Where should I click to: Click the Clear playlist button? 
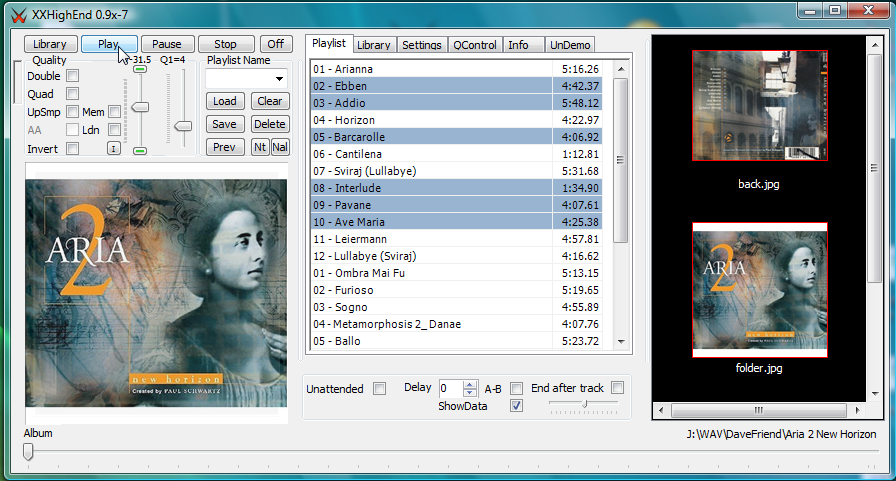pos(270,101)
